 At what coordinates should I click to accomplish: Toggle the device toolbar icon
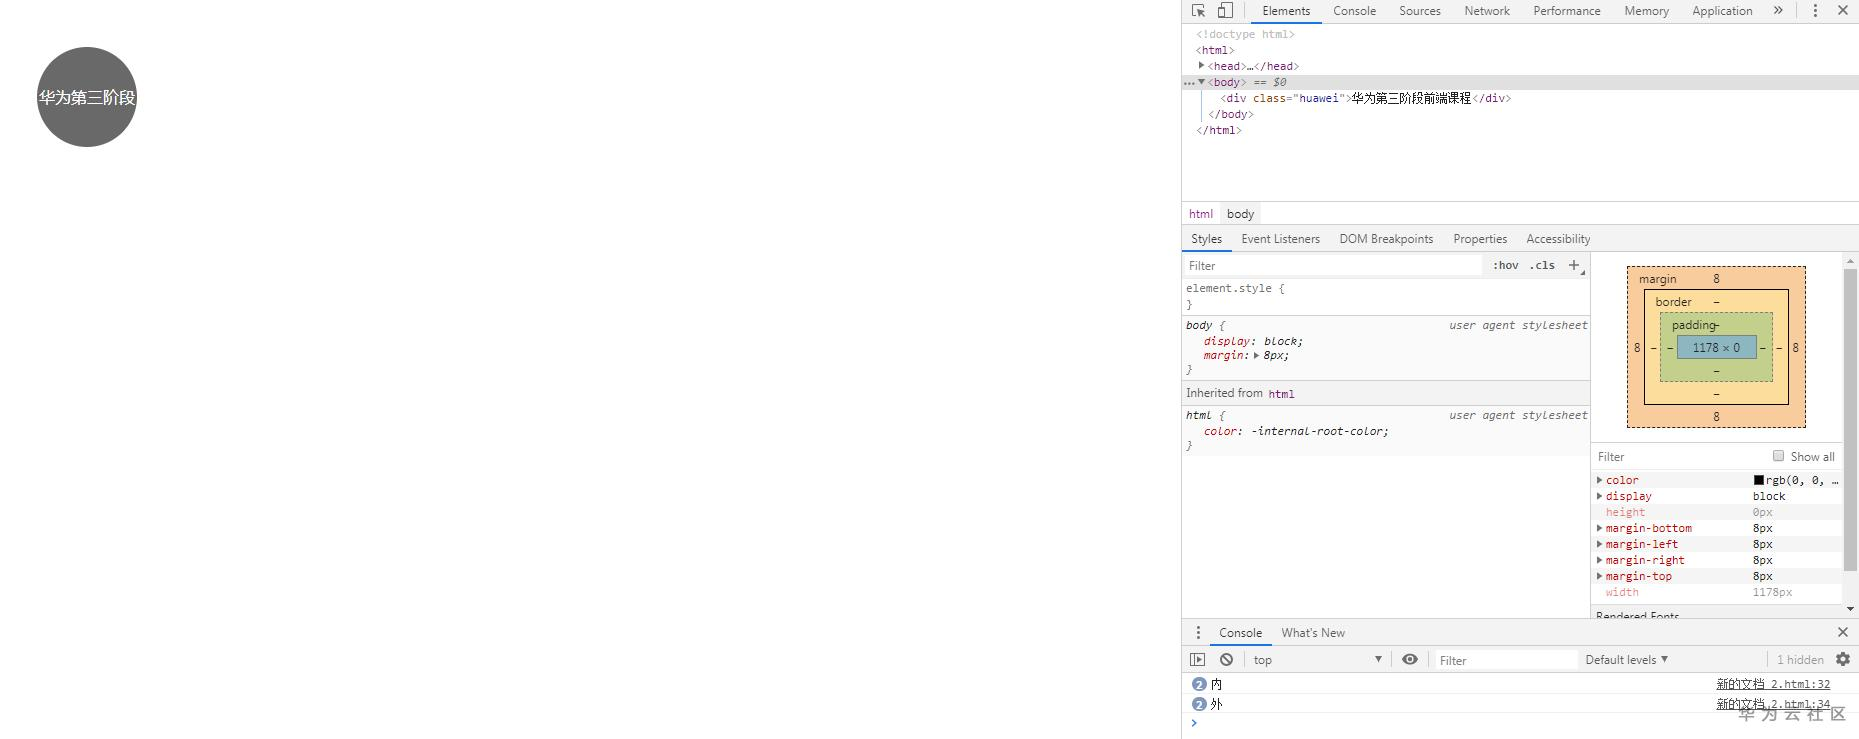pyautogui.click(x=1225, y=11)
